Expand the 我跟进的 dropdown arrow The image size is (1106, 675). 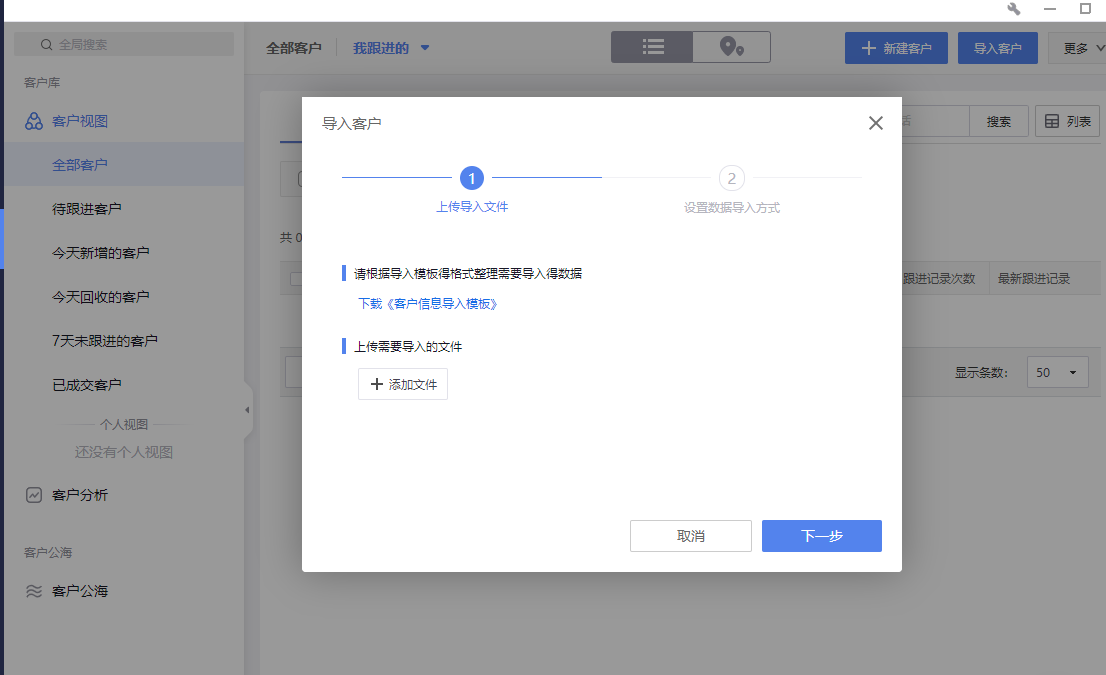coord(424,47)
